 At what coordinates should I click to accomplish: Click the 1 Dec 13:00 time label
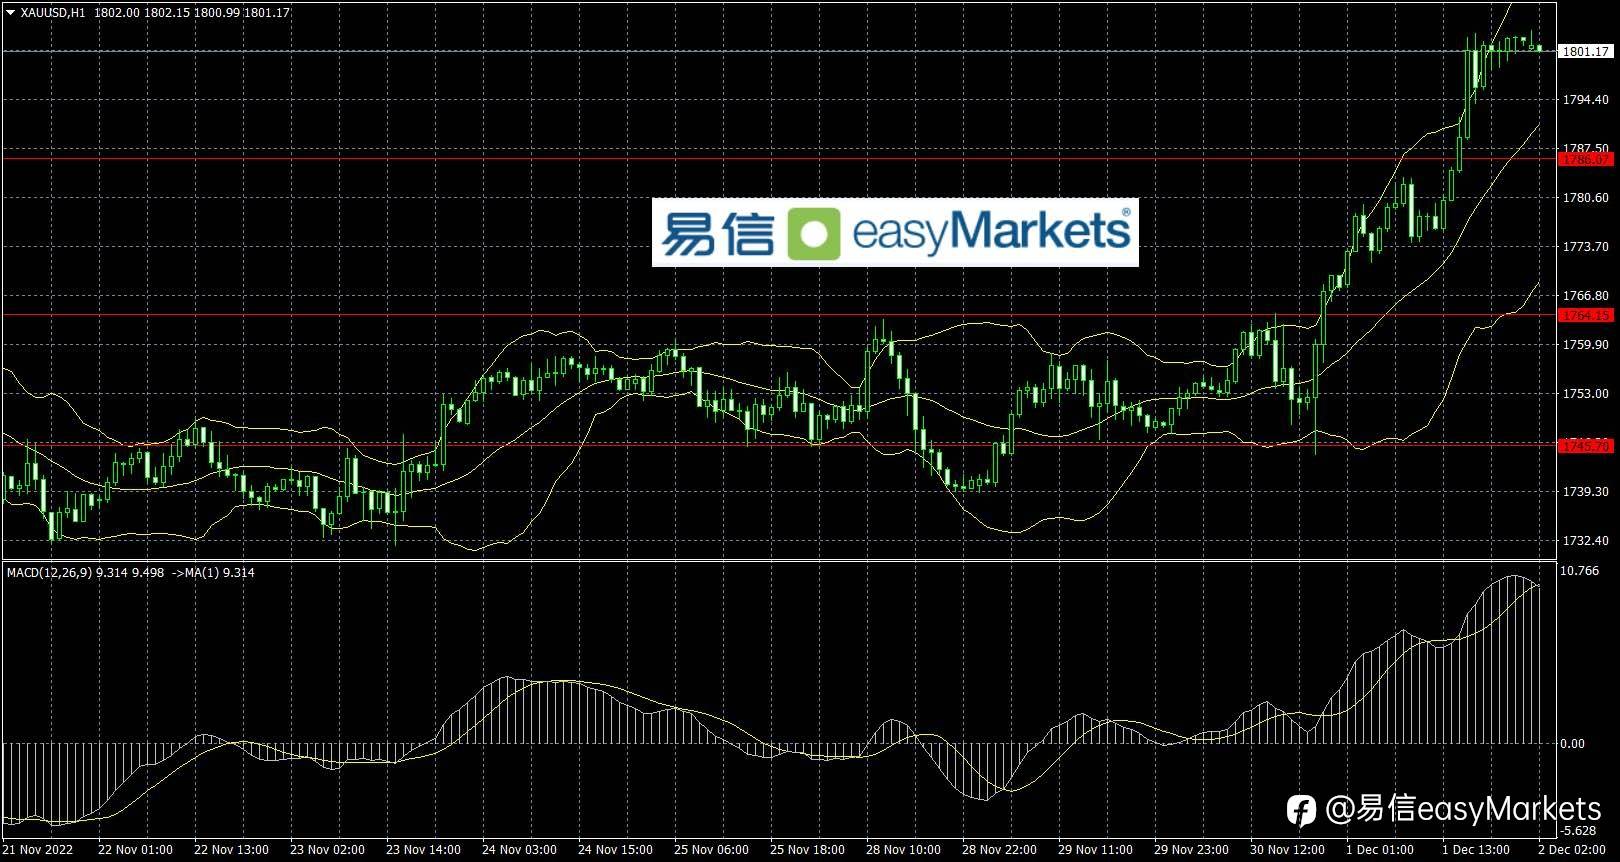(1476, 850)
